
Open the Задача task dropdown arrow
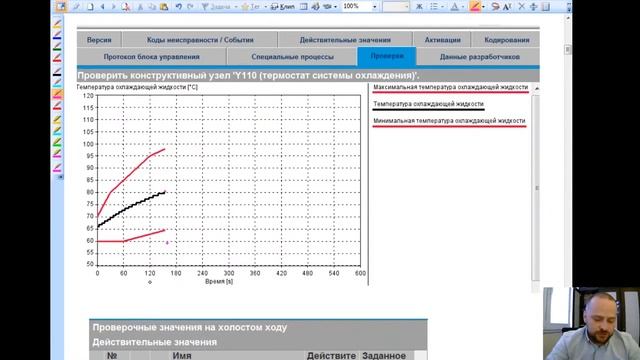click(x=236, y=7)
